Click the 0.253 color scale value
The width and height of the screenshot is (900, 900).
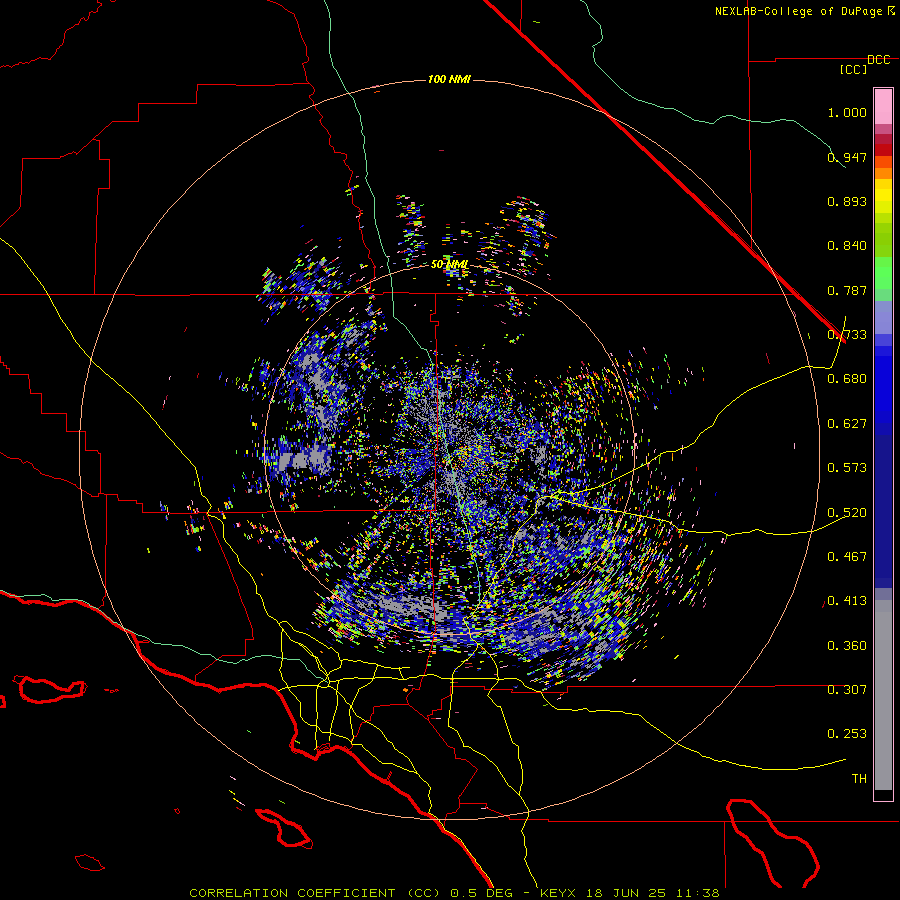(847, 734)
